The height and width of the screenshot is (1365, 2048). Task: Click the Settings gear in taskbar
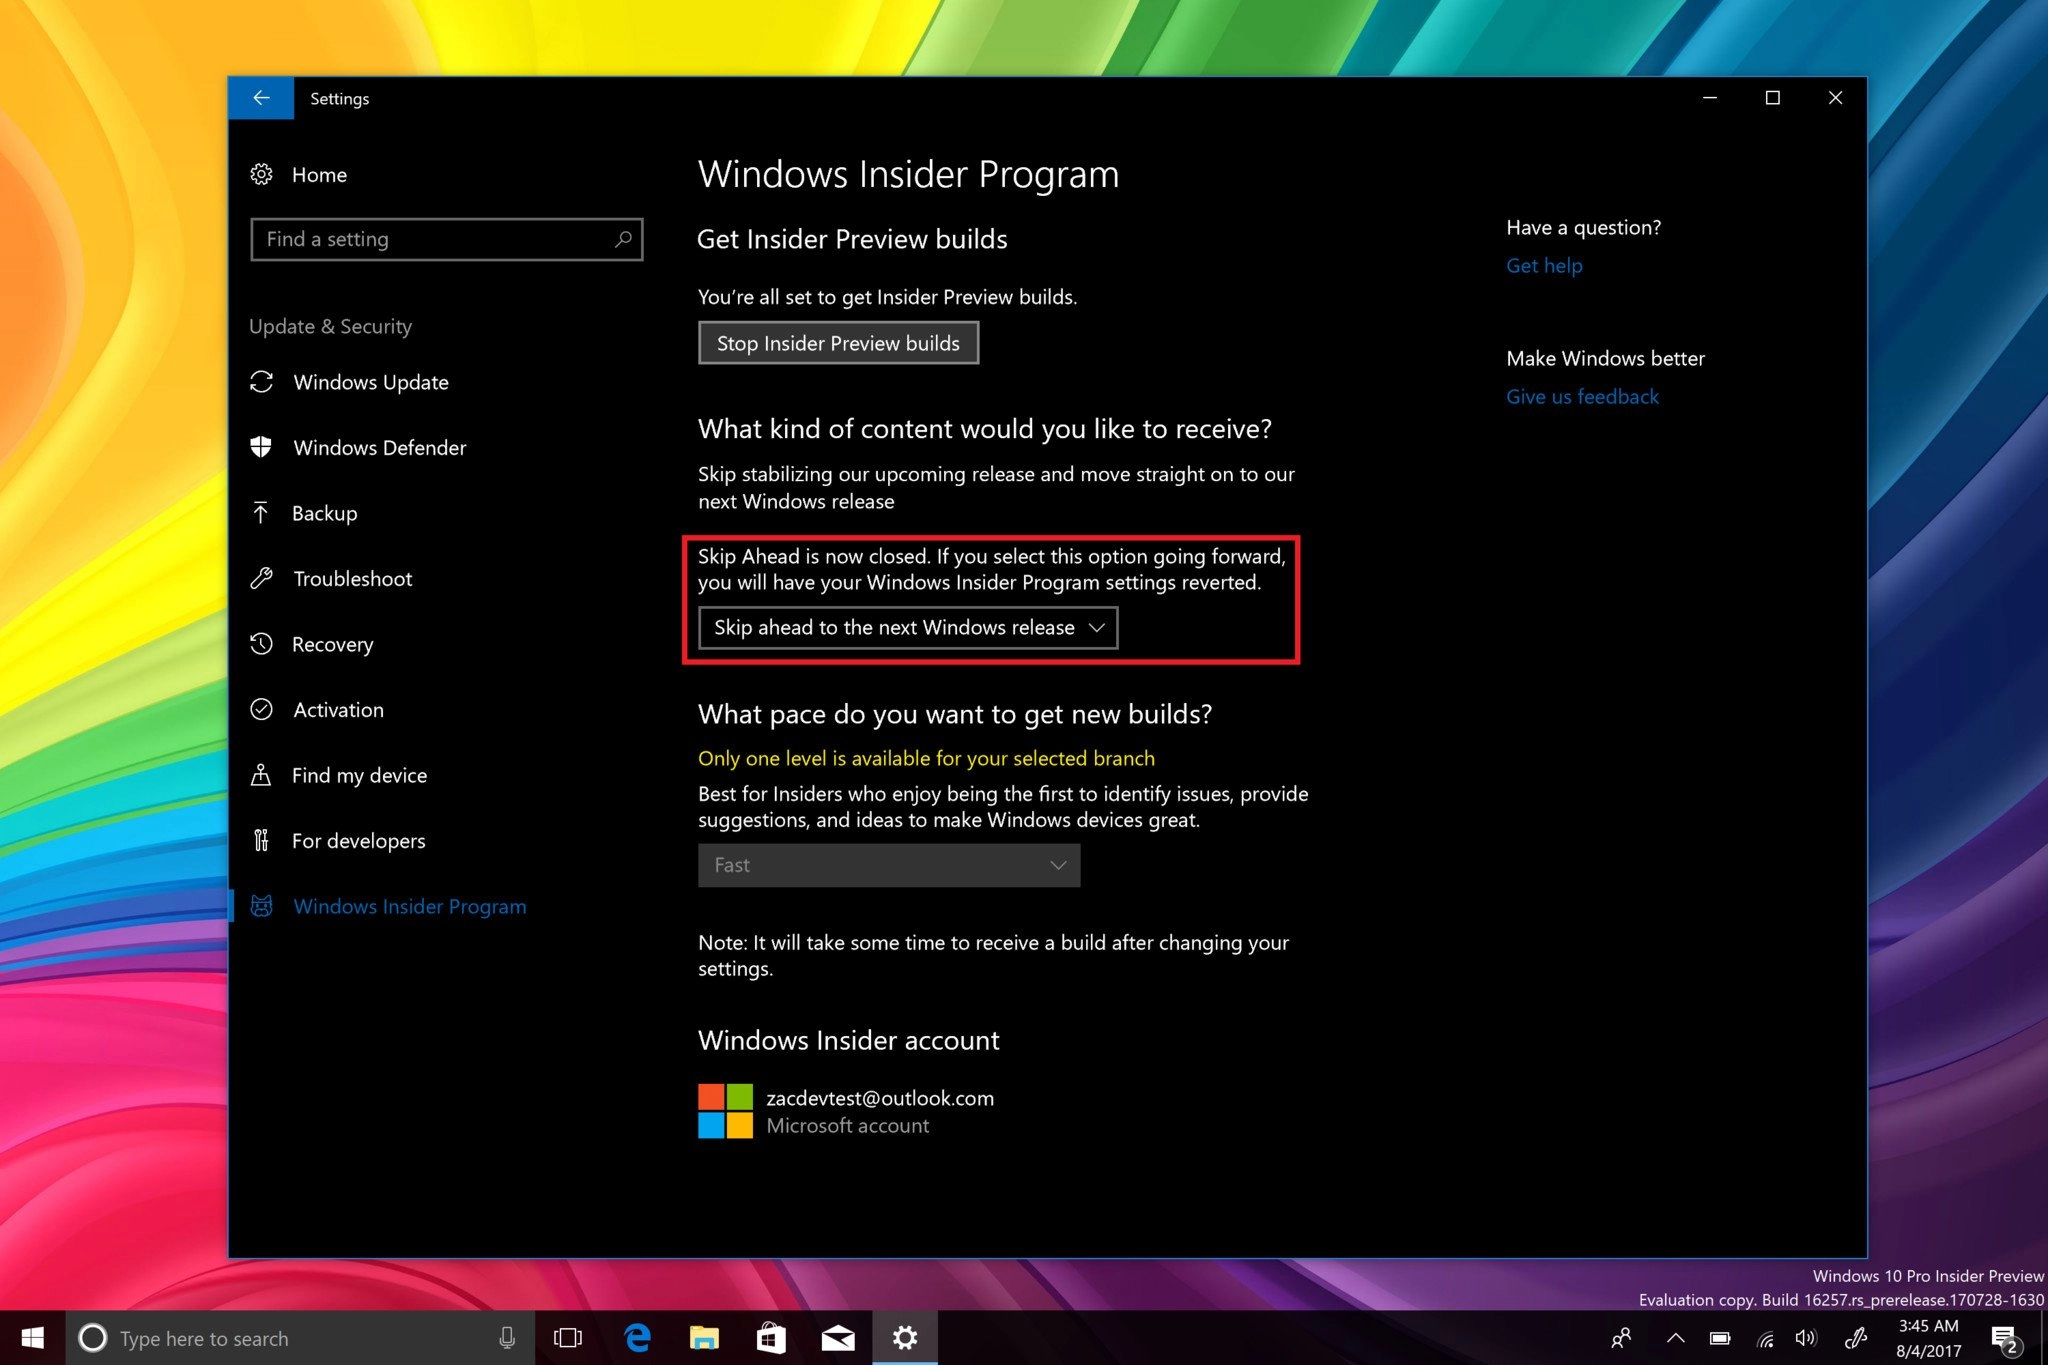905,1338
